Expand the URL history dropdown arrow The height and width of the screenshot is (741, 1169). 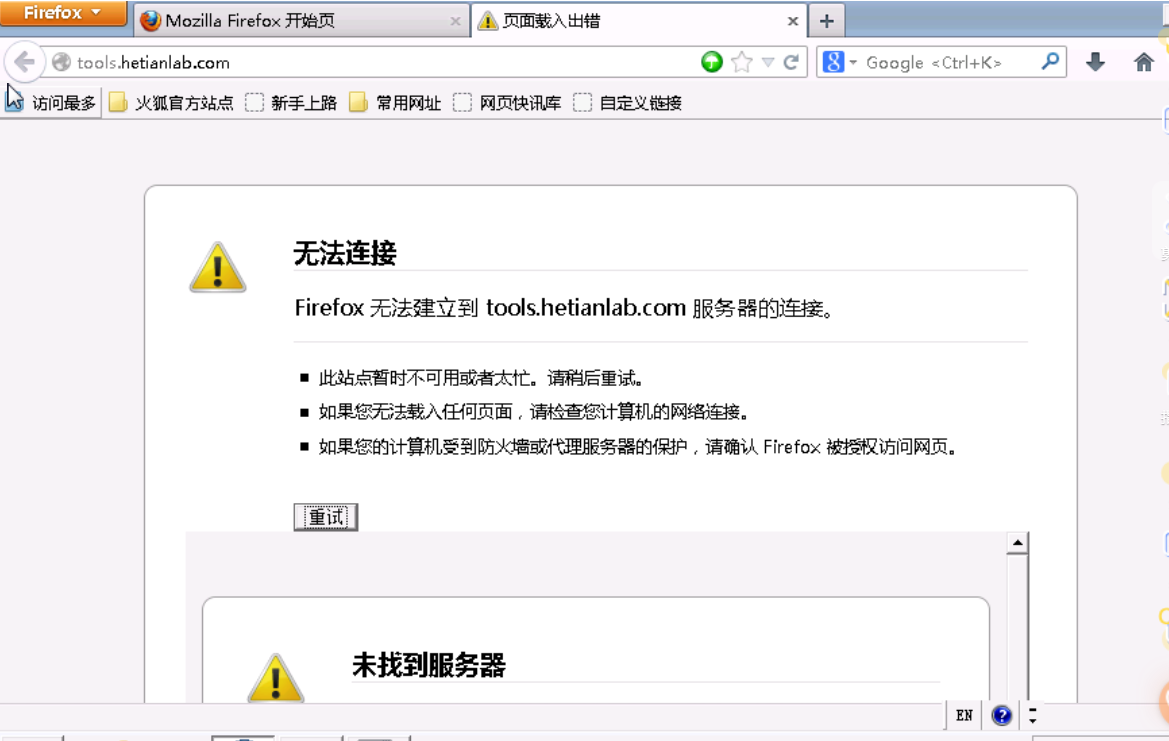pos(768,63)
